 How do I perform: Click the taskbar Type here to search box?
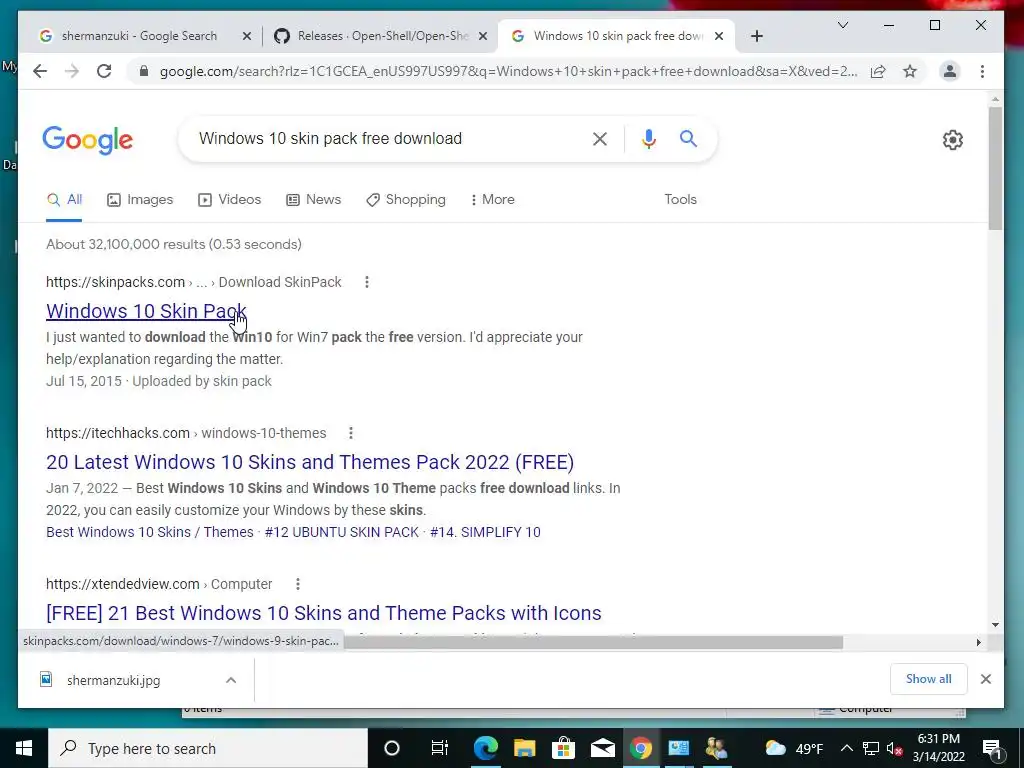point(209,748)
